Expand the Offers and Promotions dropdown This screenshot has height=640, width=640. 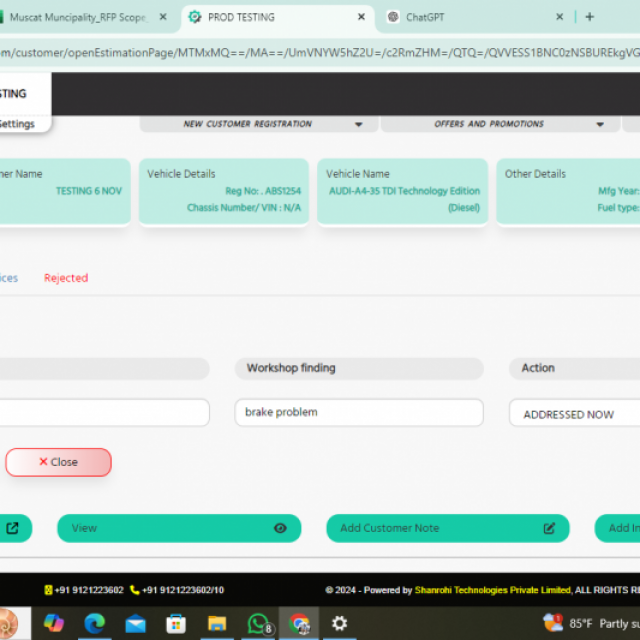[x=500, y=124]
